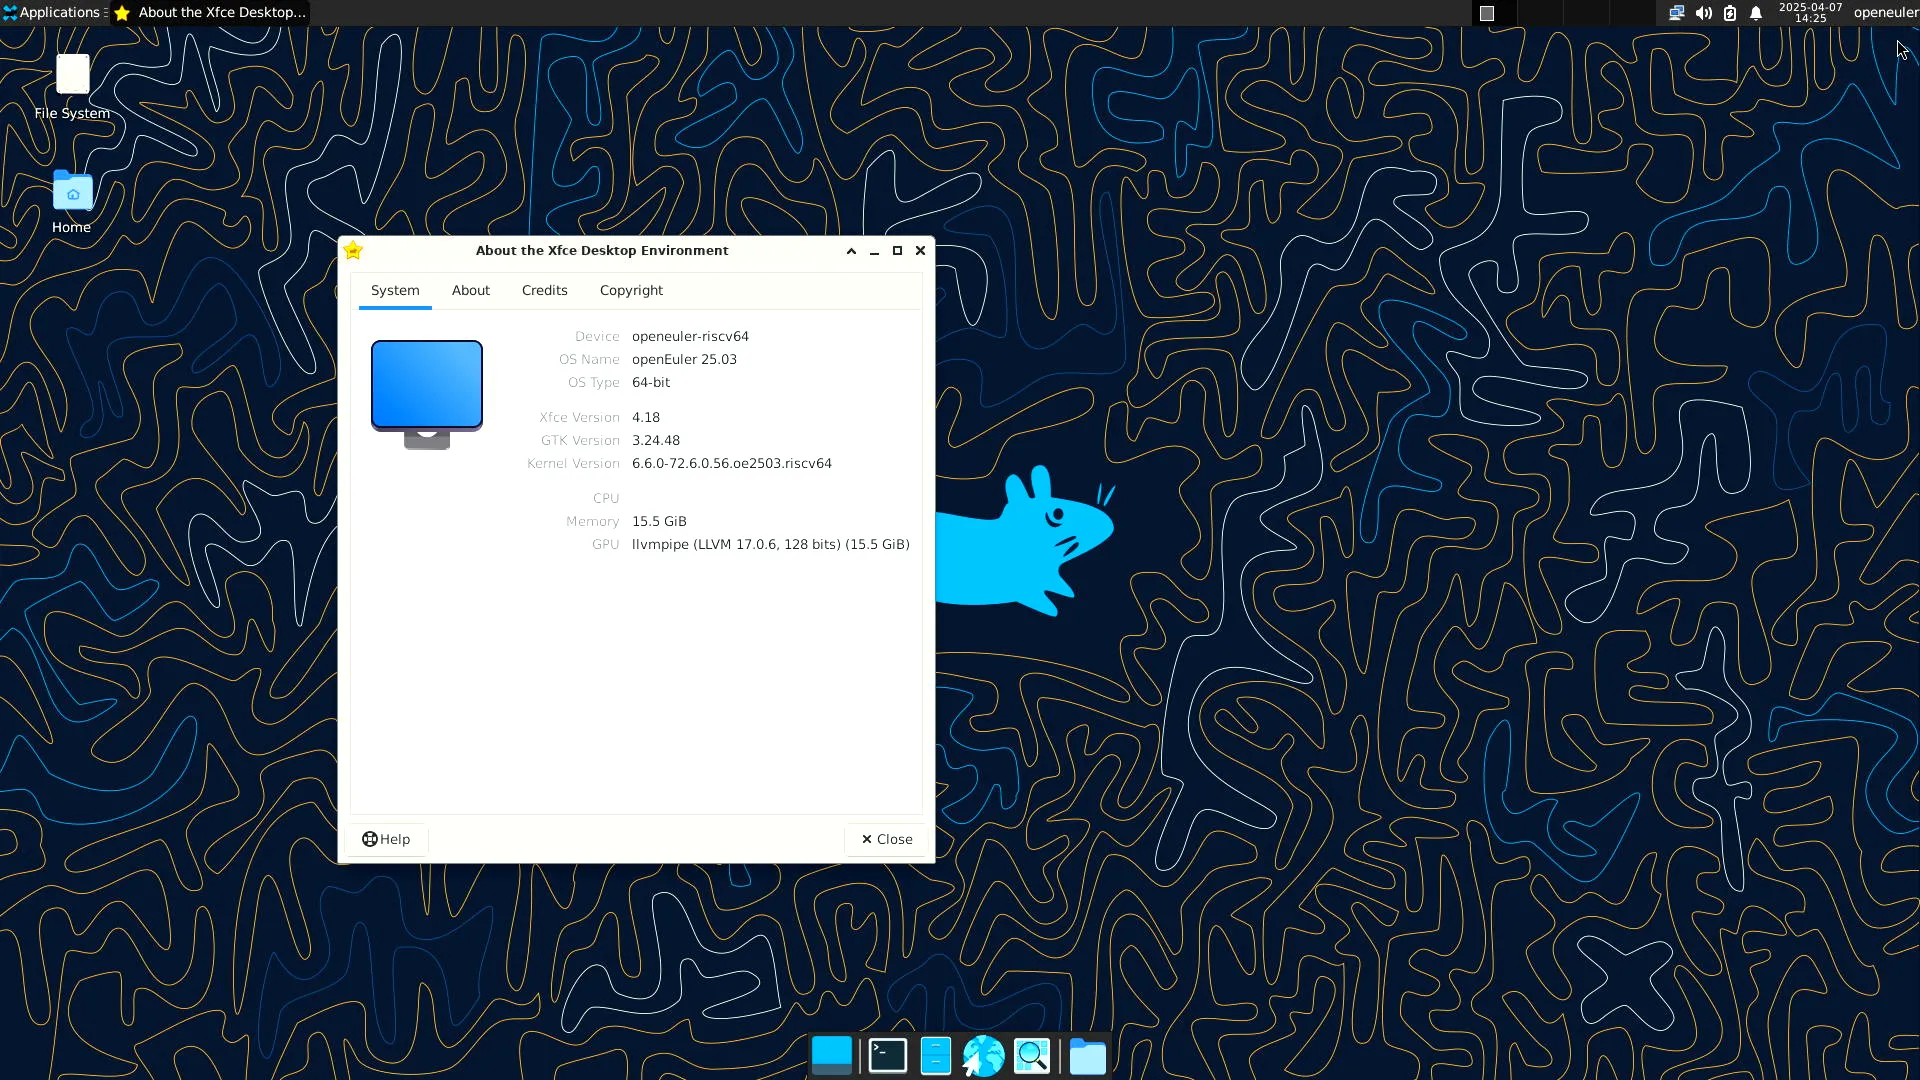The height and width of the screenshot is (1080, 1920).
Task: Click the notification bell icon
Action: point(1756,13)
